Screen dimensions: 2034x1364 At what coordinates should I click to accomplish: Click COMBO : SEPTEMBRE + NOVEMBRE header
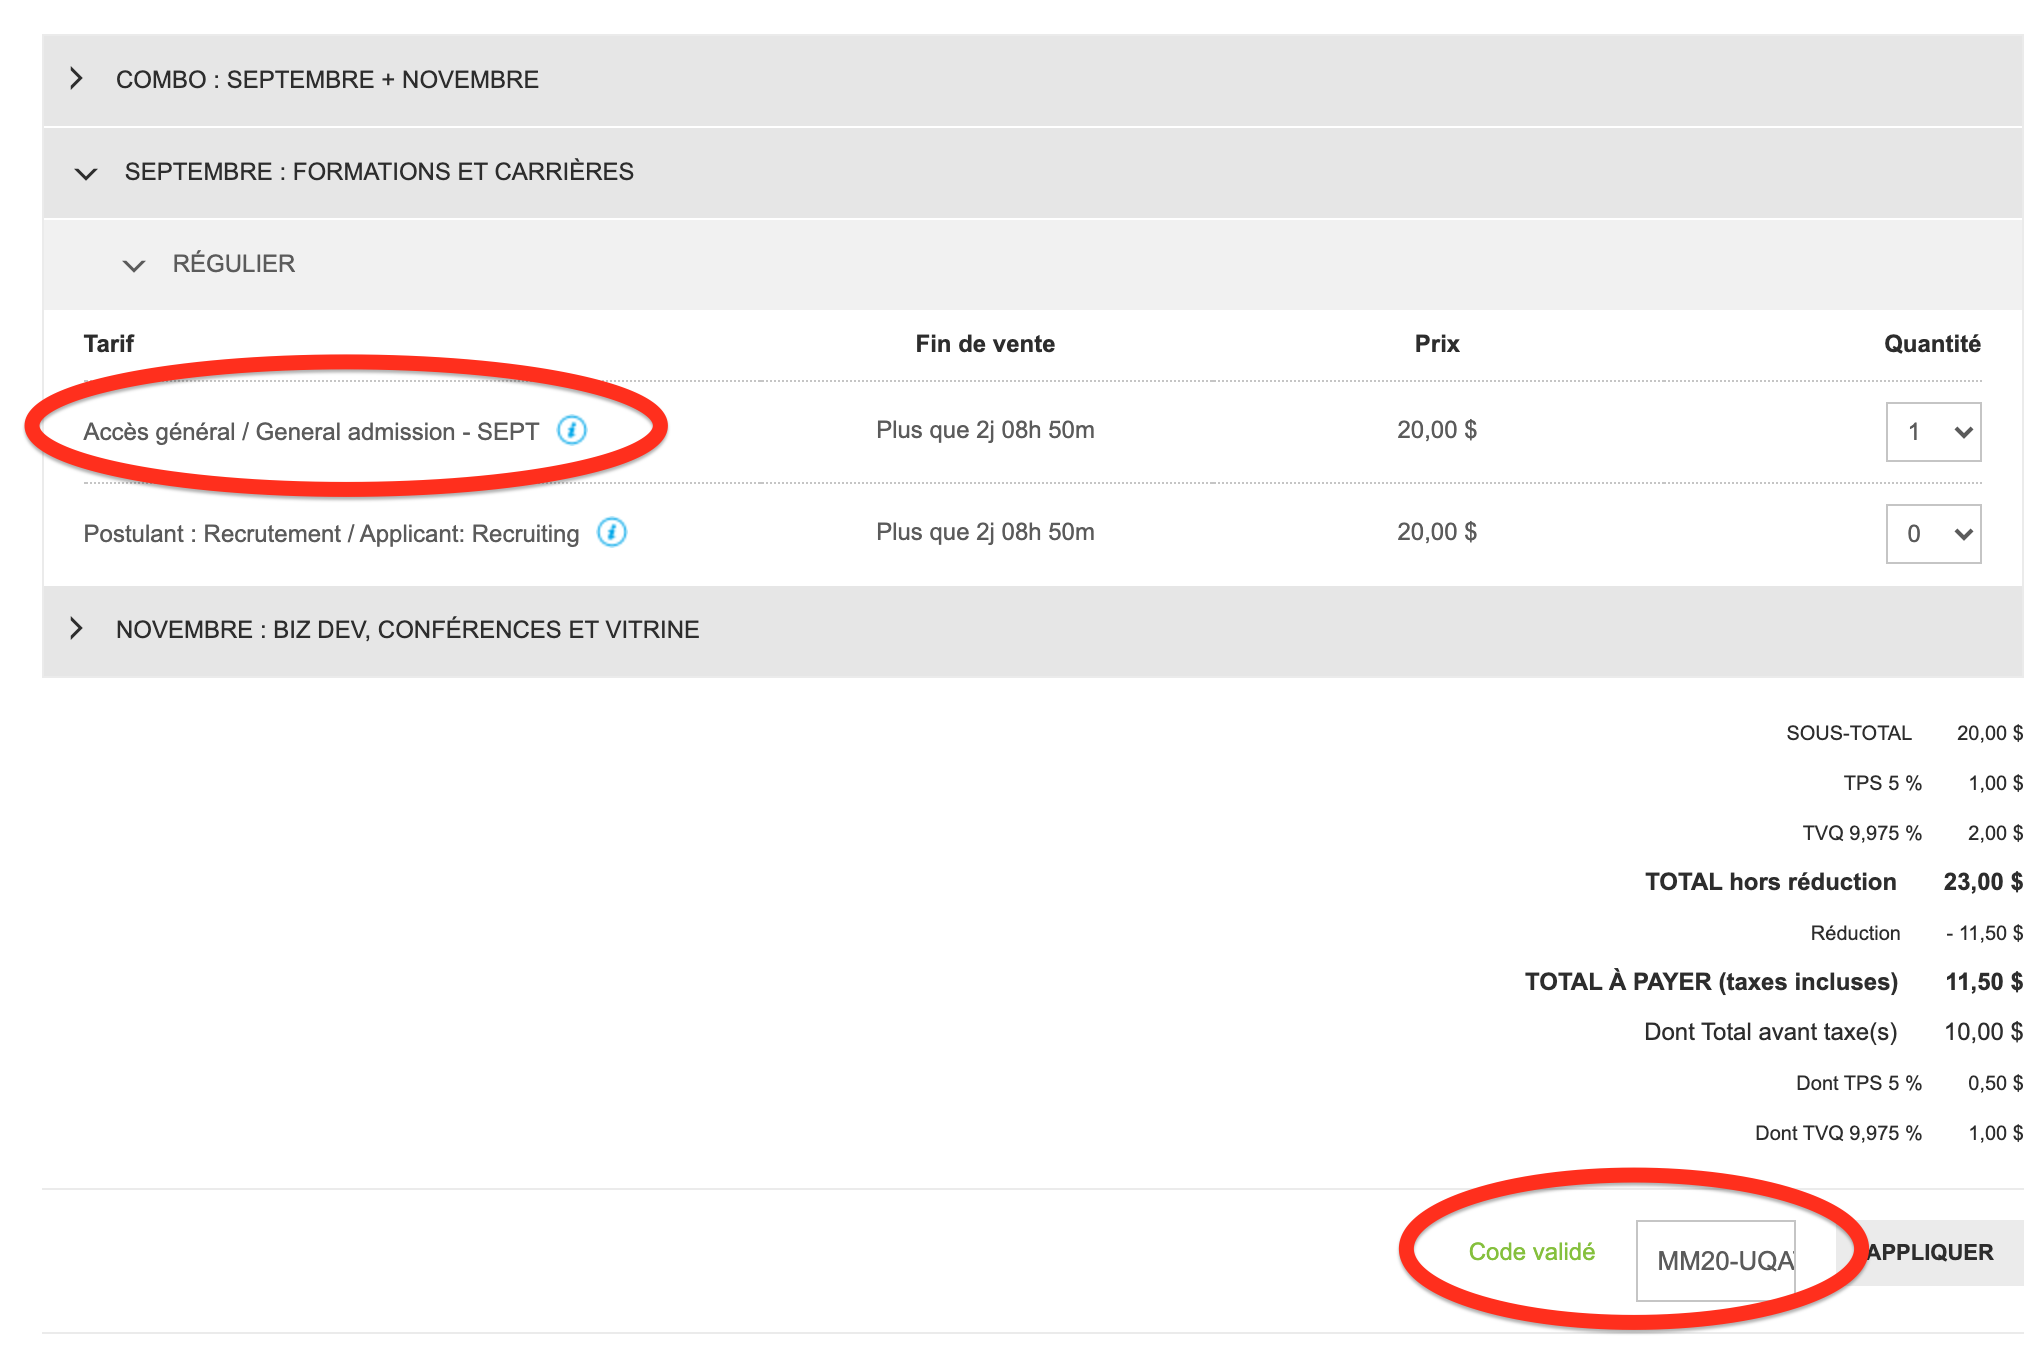[327, 80]
